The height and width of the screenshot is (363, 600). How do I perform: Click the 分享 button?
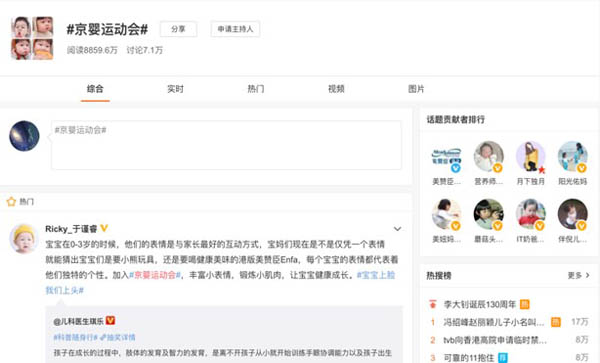(x=178, y=29)
